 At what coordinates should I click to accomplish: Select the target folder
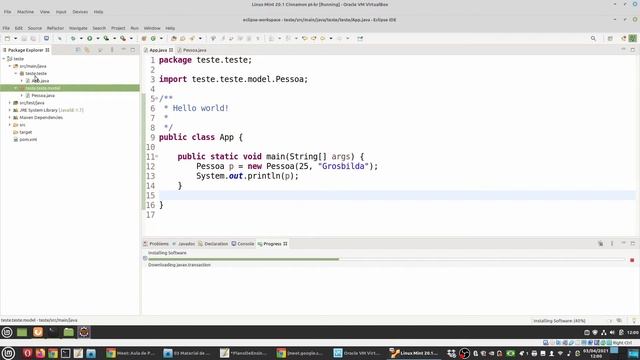[25, 132]
